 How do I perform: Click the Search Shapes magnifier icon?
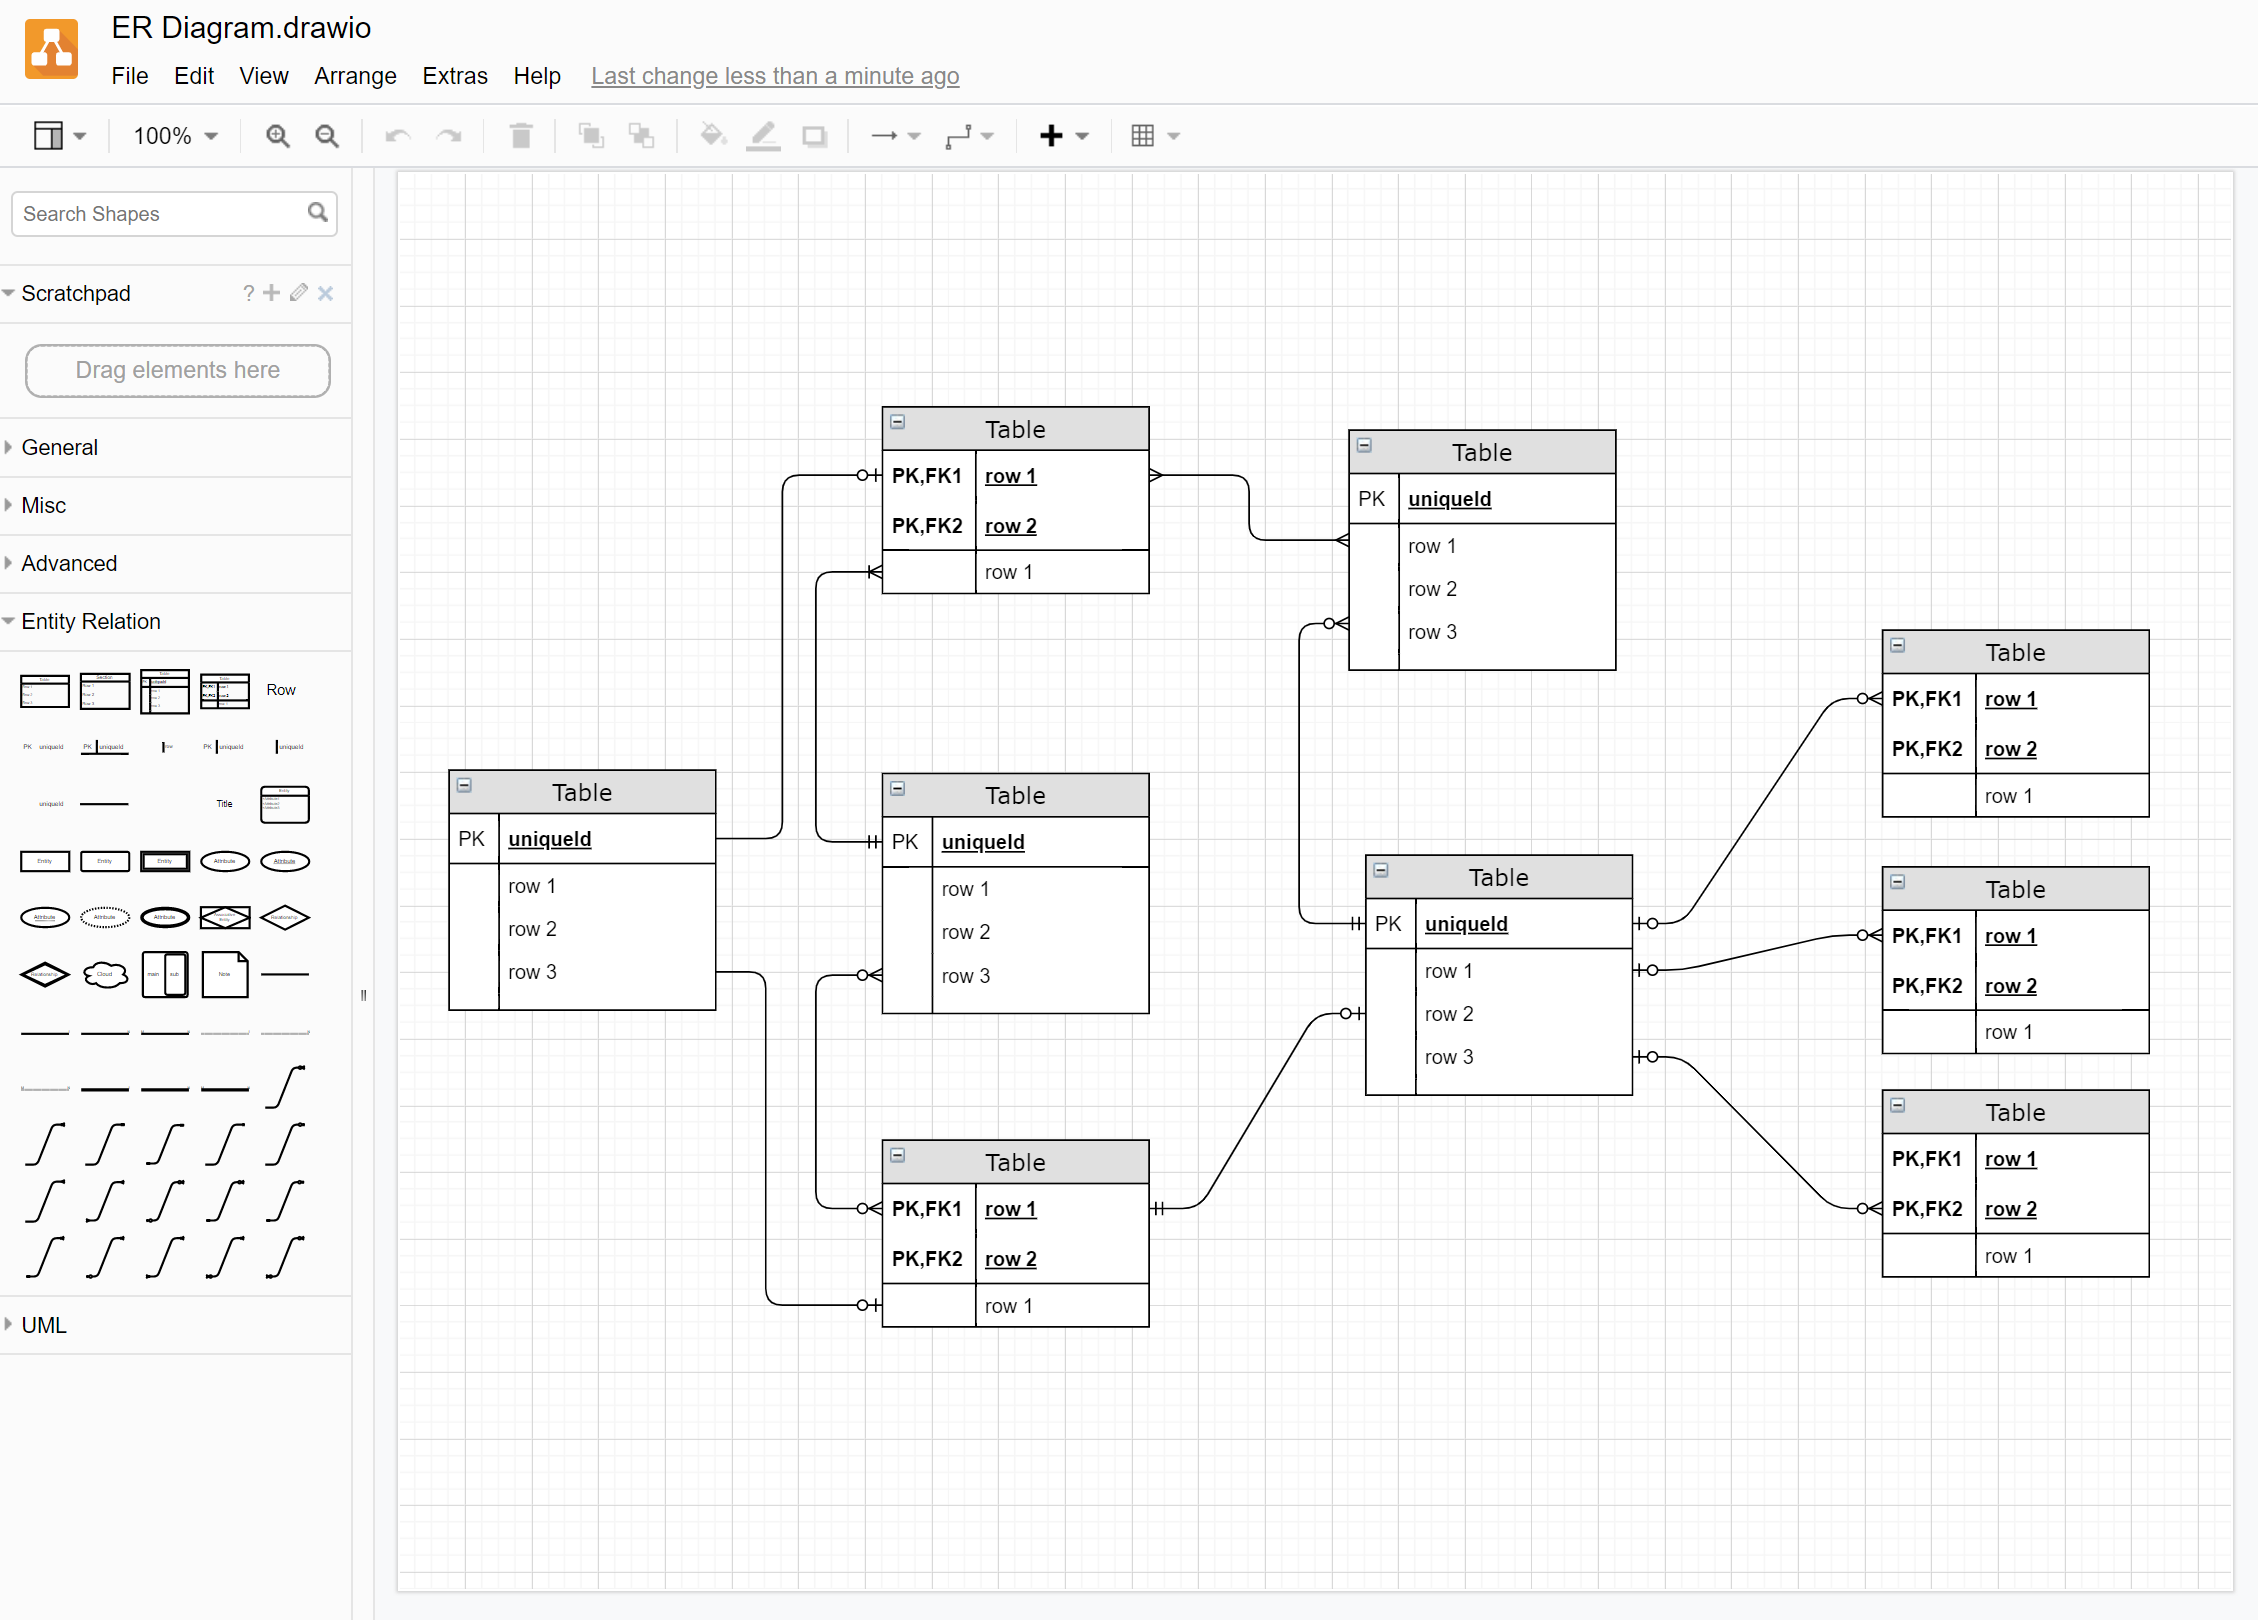318,213
